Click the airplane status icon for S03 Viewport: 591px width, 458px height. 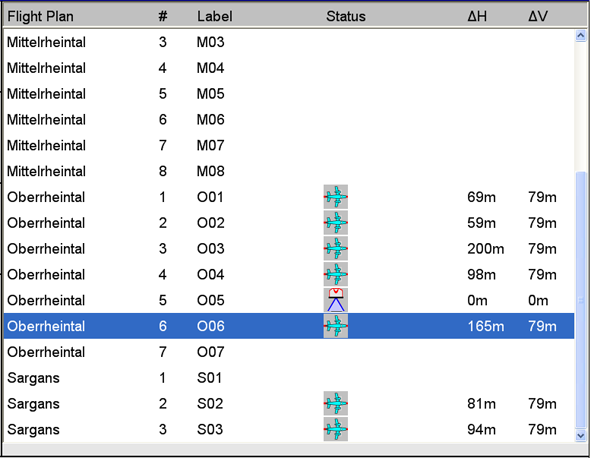[x=335, y=429]
